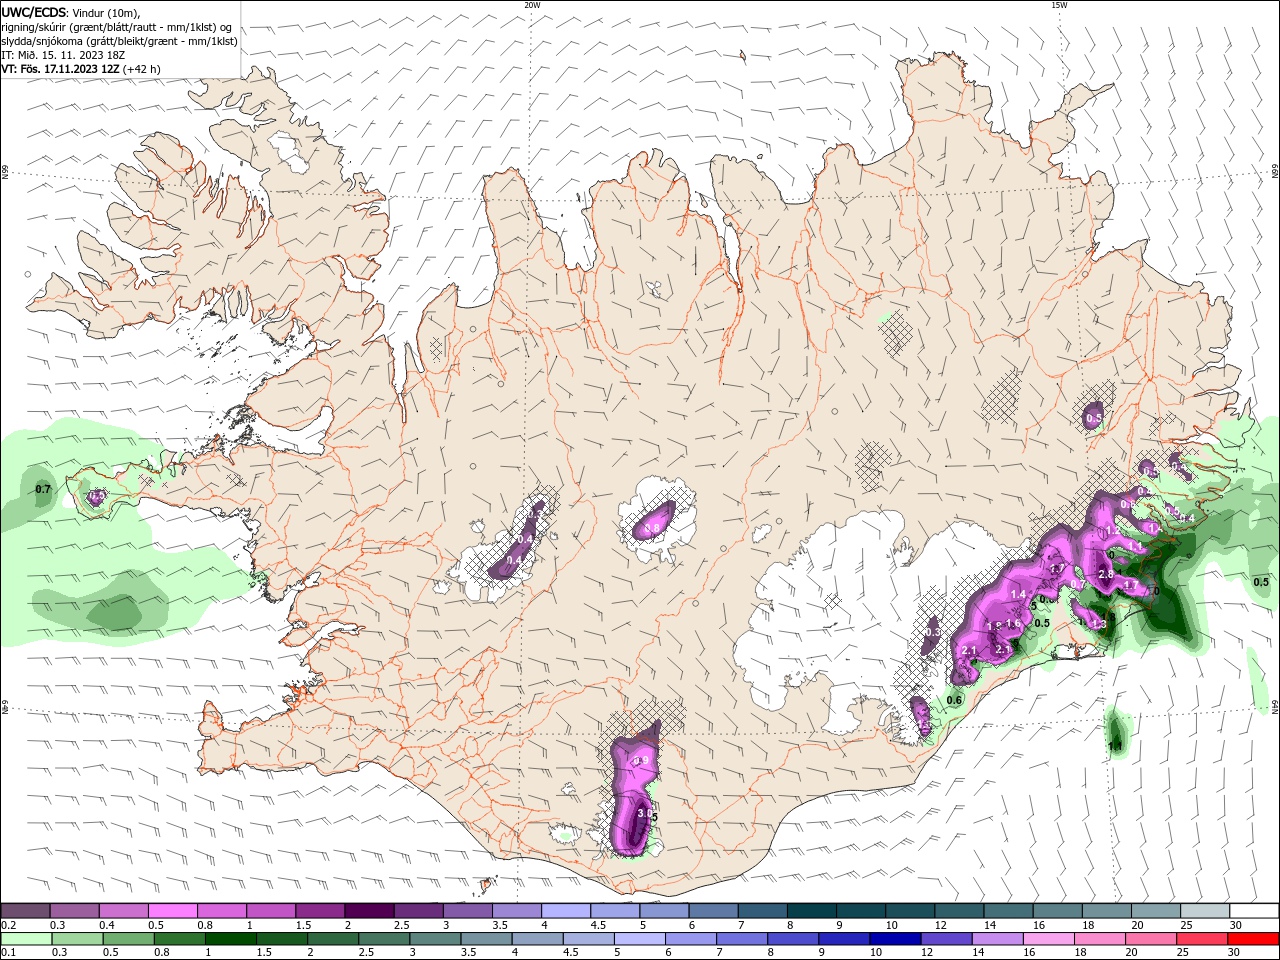
Task: Pick dark purple snow swatch between 2 and 2.5
Action: pyautogui.click(x=368, y=911)
